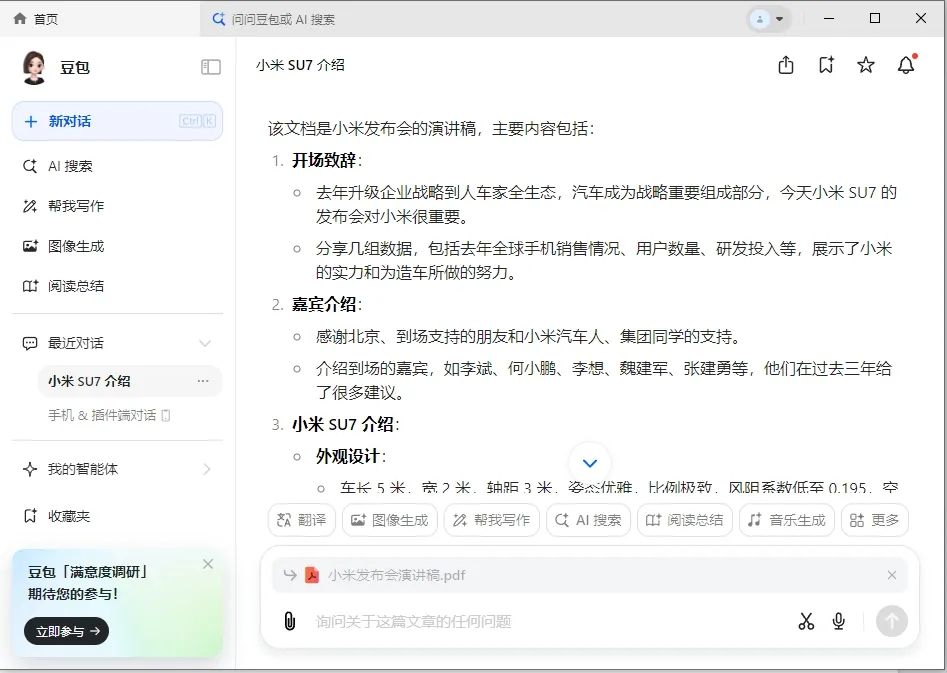Viewport: 947px width, 673px height.
Task: Click the send arrow button
Action: (892, 621)
